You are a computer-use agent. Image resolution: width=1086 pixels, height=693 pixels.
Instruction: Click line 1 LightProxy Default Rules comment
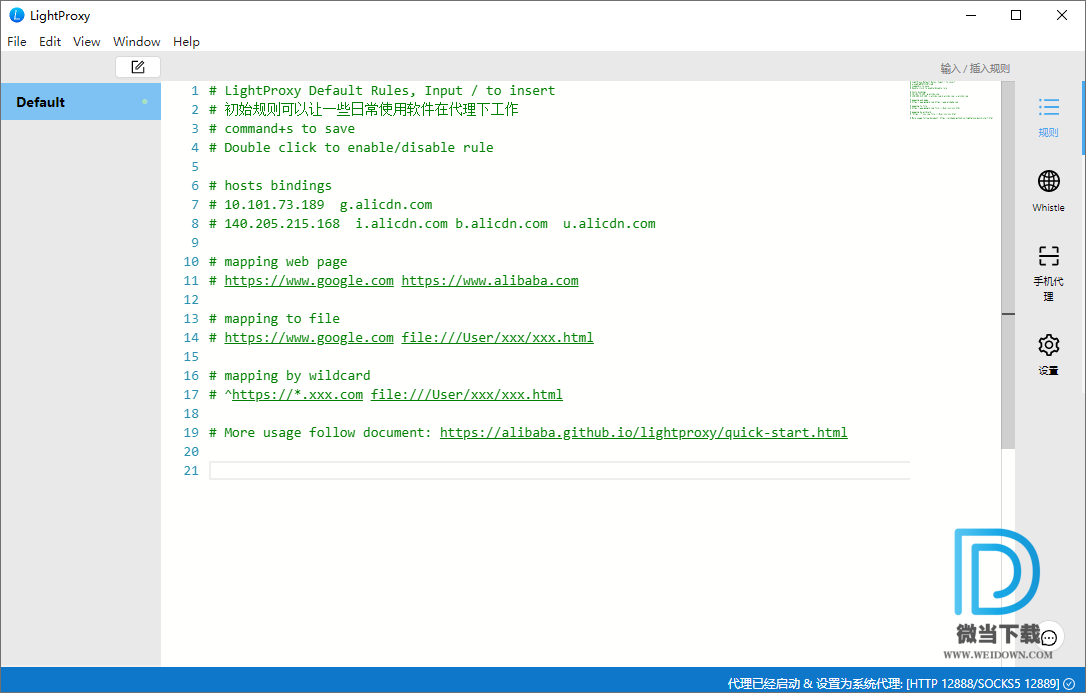[382, 91]
